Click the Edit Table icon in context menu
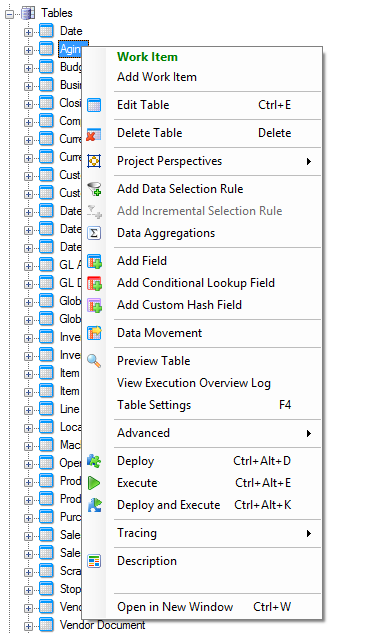The width and height of the screenshot is (373, 634). click(94, 105)
